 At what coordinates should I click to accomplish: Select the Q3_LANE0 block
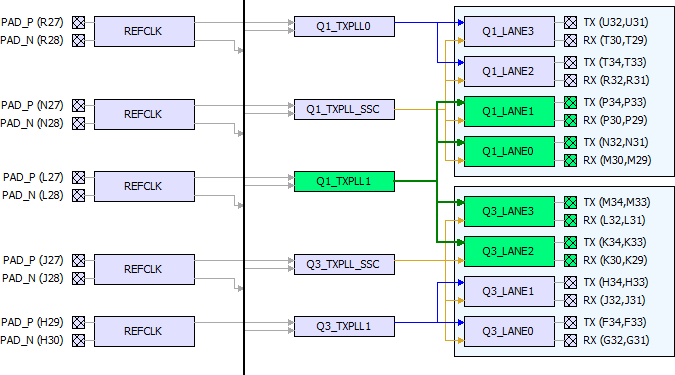click(x=509, y=332)
